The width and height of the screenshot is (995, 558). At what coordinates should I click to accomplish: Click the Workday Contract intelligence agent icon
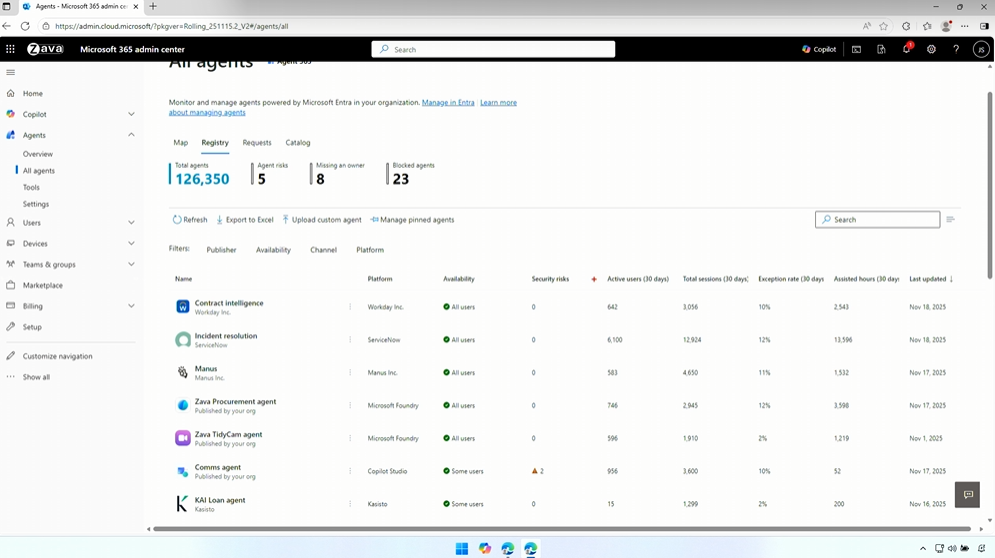pyautogui.click(x=182, y=307)
